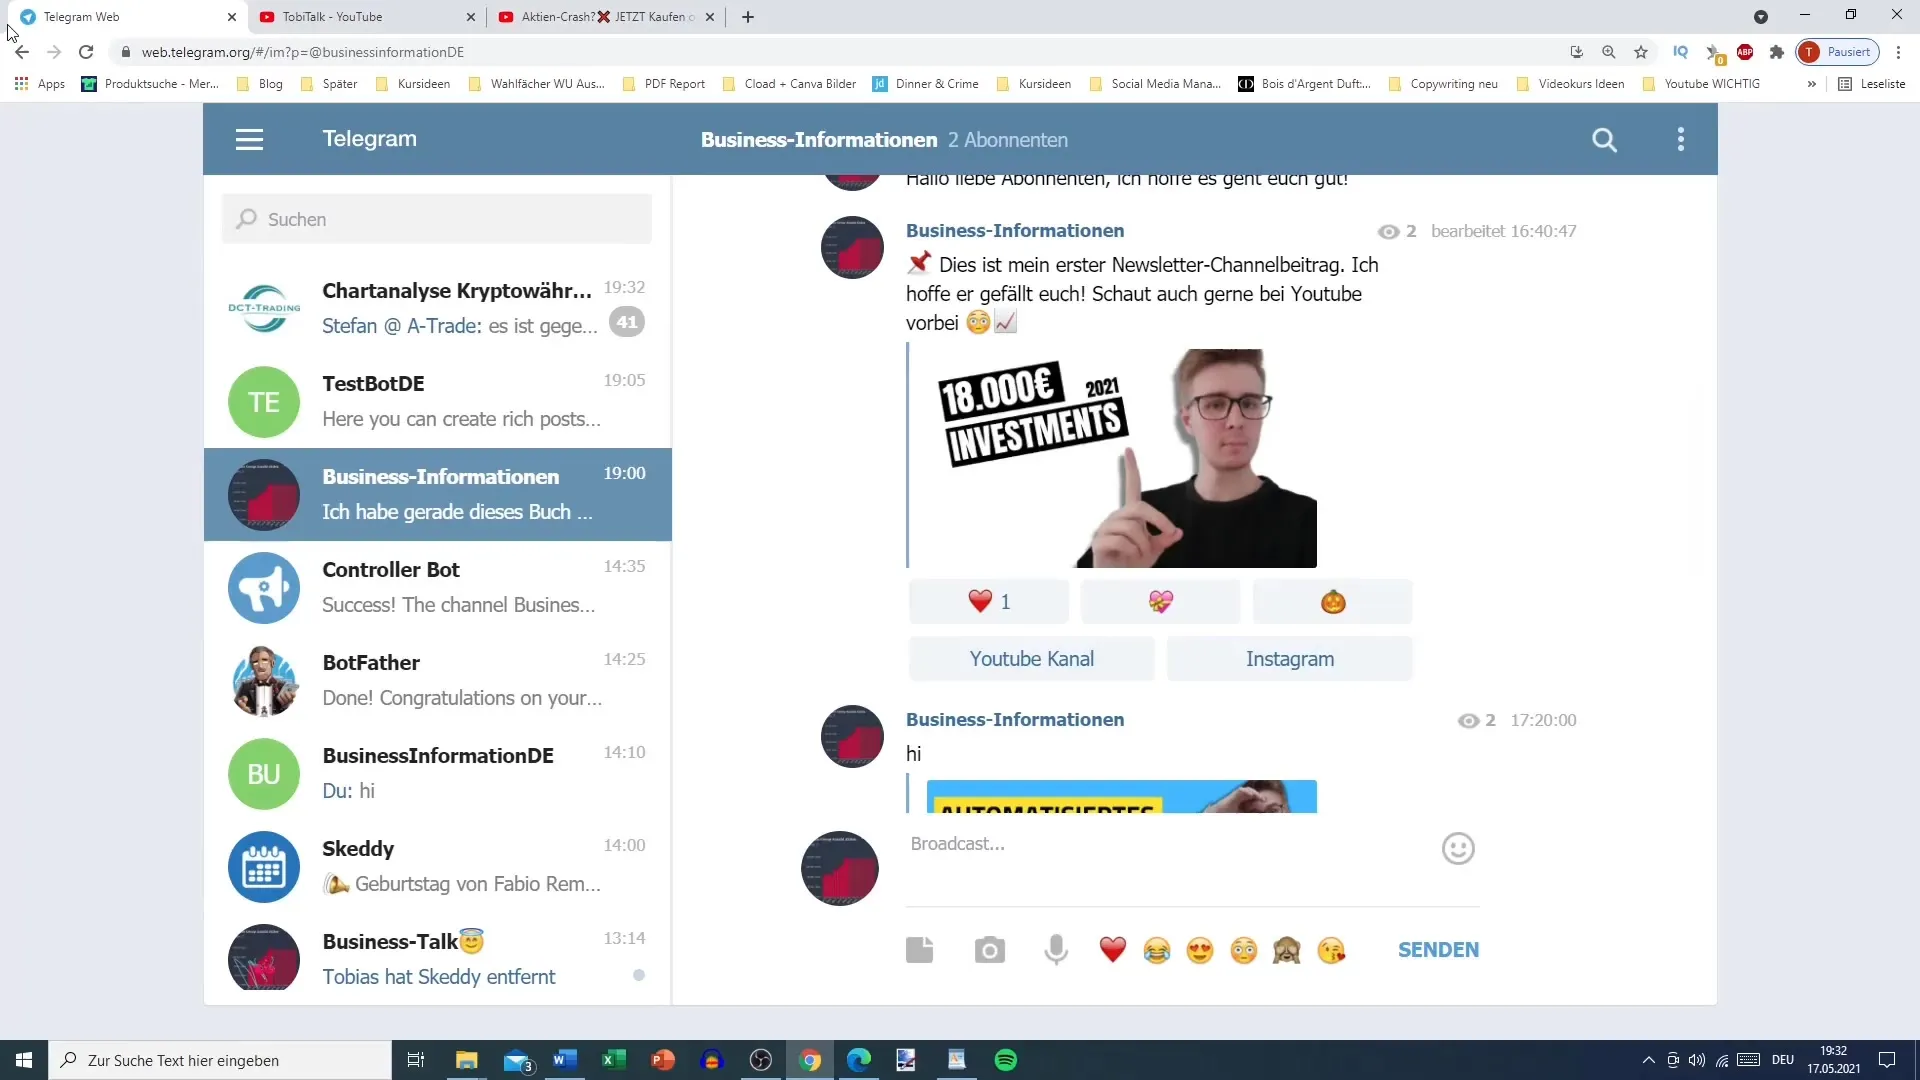Click the Youtube Kanal button in message

[x=1033, y=658]
